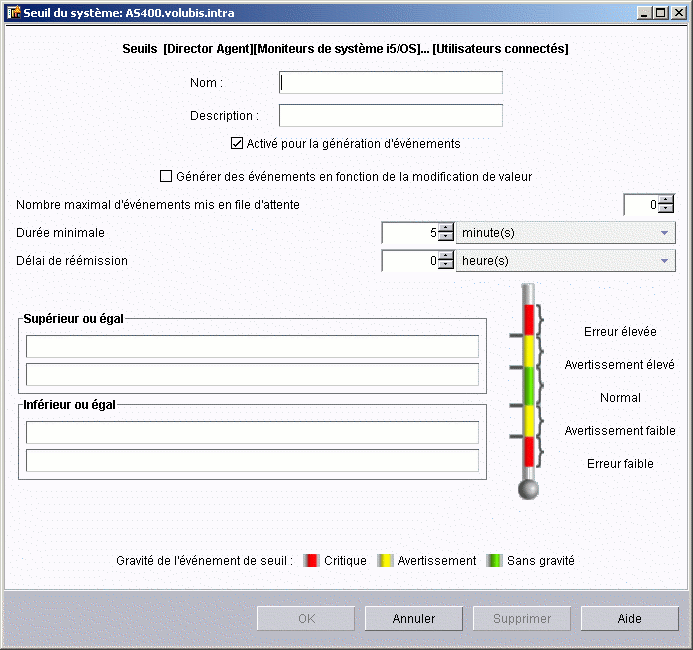This screenshot has height=650, width=693.
Task: Close the Seuil du système window
Action: [678, 13]
